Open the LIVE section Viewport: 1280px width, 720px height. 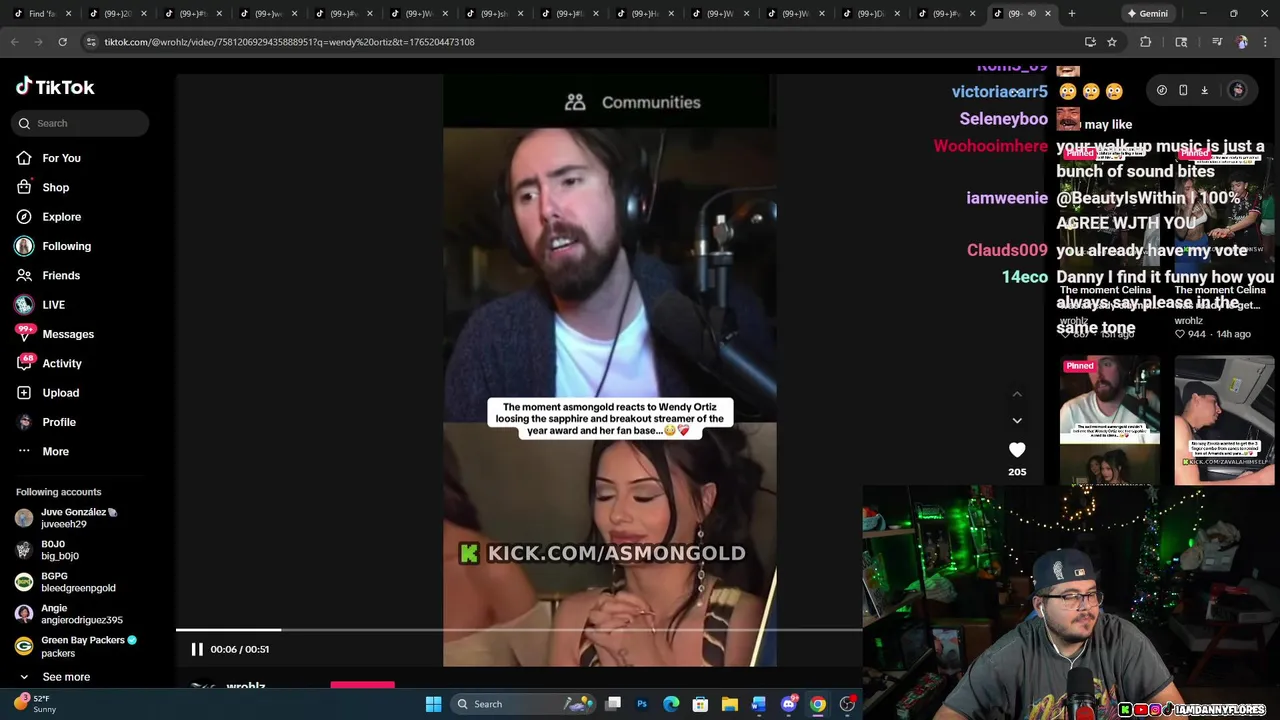(53, 305)
